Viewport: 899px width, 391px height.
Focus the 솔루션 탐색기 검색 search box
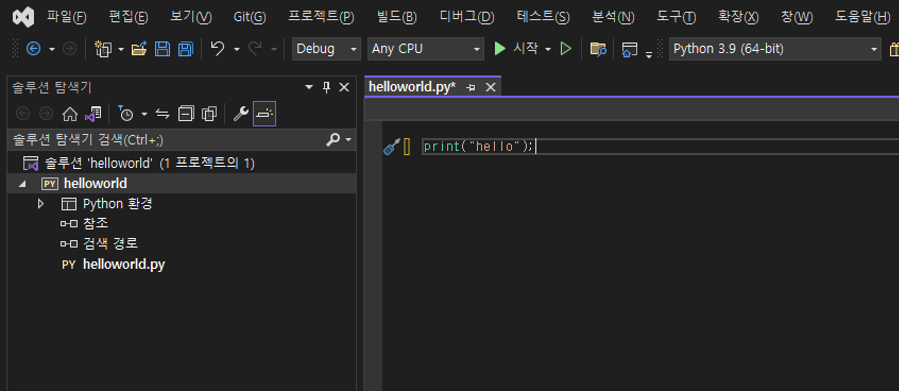(x=166, y=140)
